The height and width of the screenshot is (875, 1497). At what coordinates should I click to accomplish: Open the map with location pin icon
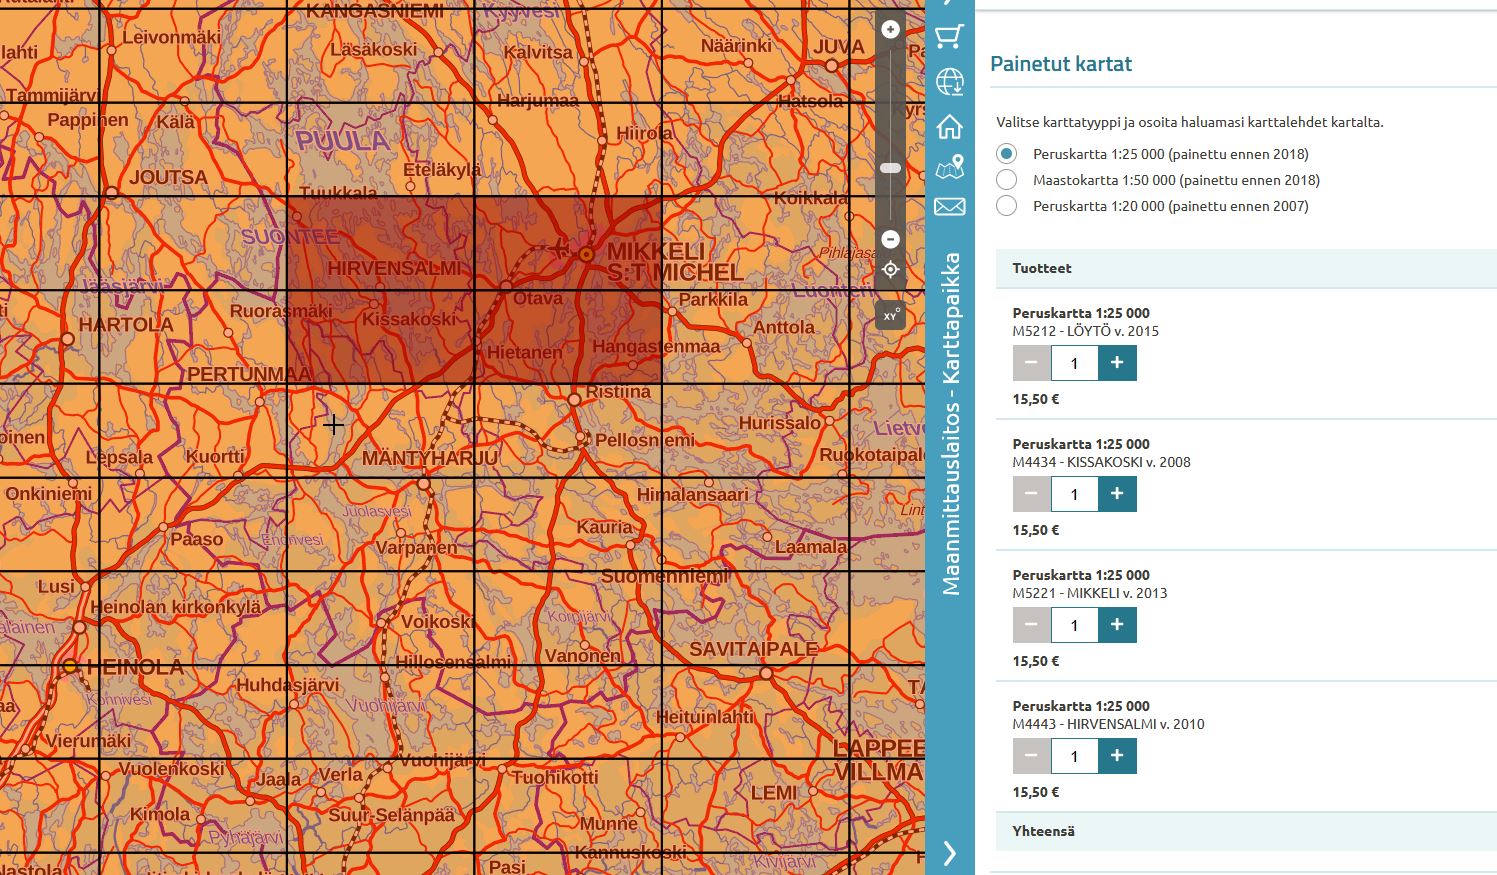pos(949,167)
